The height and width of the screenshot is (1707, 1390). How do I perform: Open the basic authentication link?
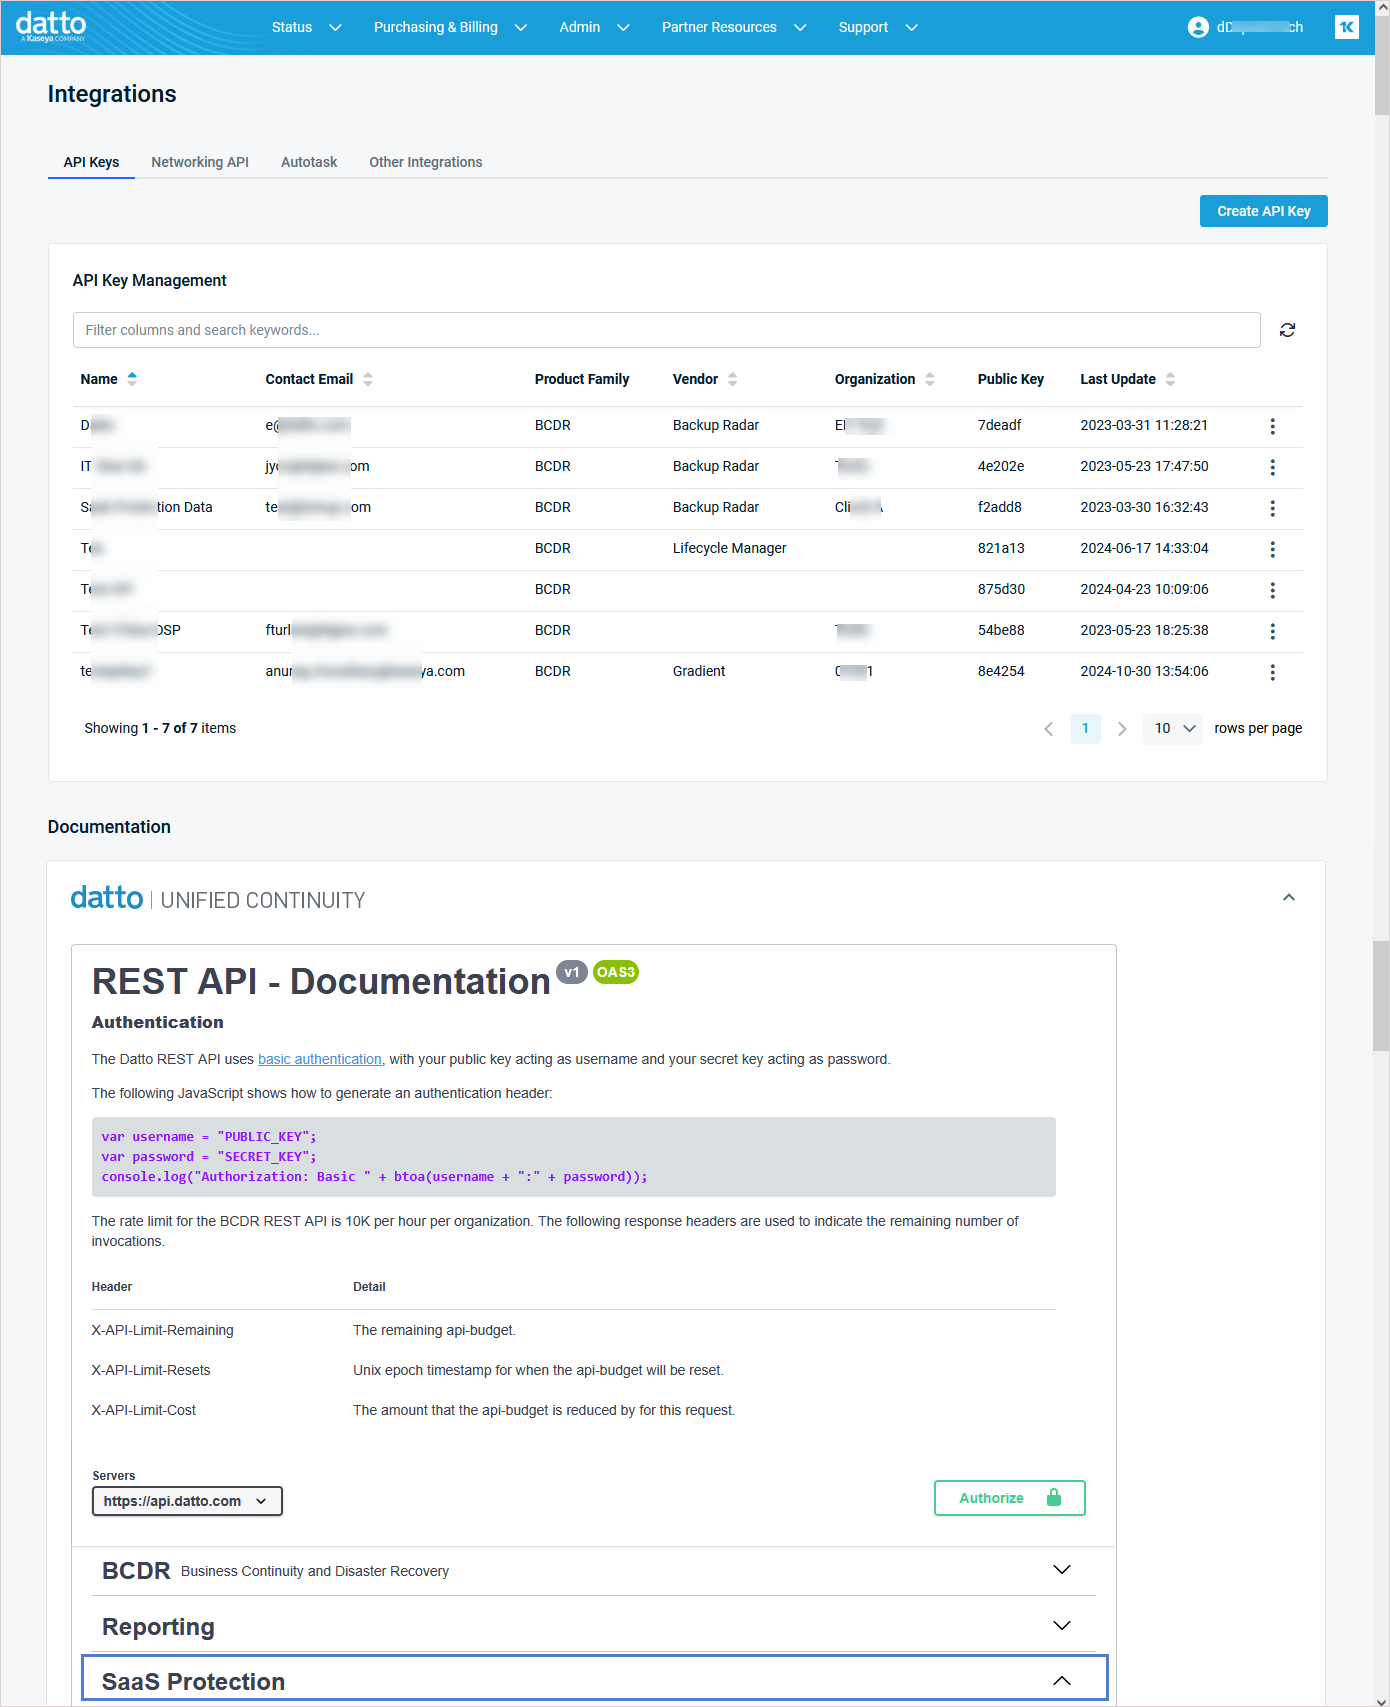(320, 1059)
